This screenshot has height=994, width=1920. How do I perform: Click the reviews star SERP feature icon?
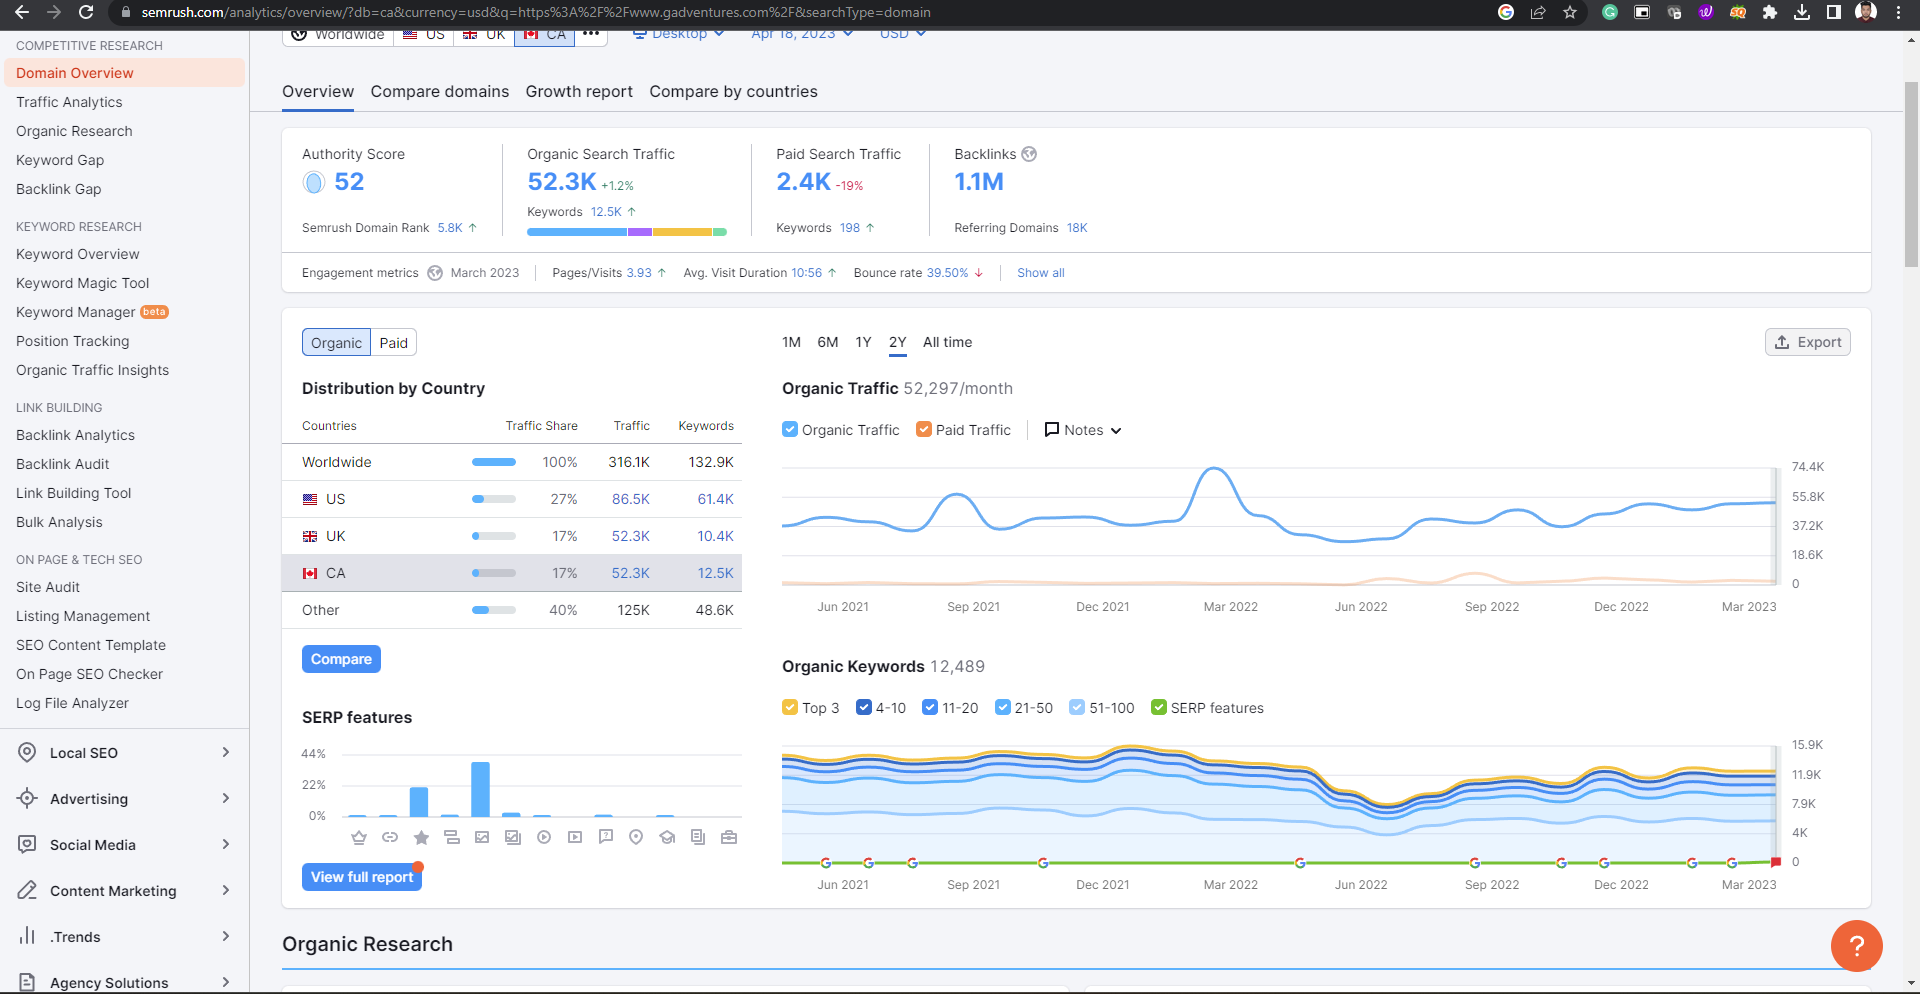coord(421,837)
